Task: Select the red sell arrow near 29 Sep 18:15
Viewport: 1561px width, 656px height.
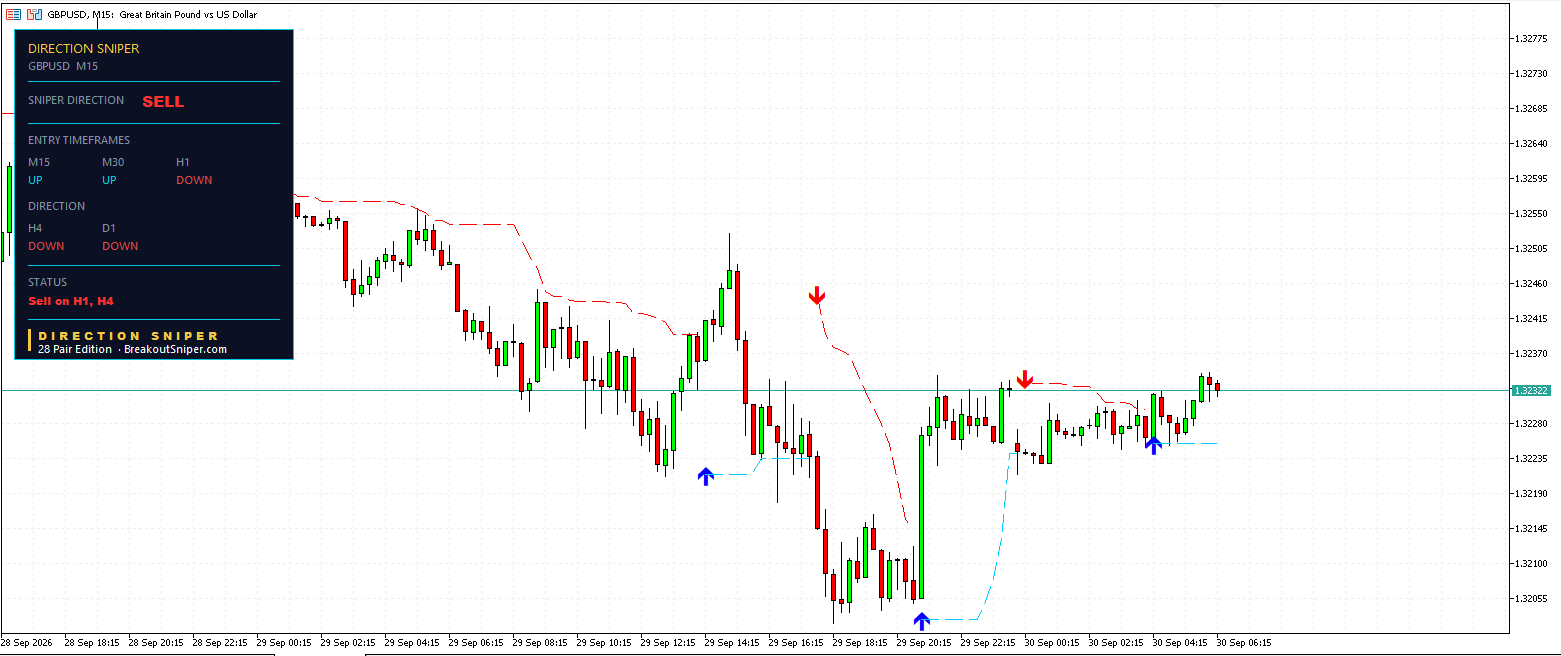Action: coord(817,295)
